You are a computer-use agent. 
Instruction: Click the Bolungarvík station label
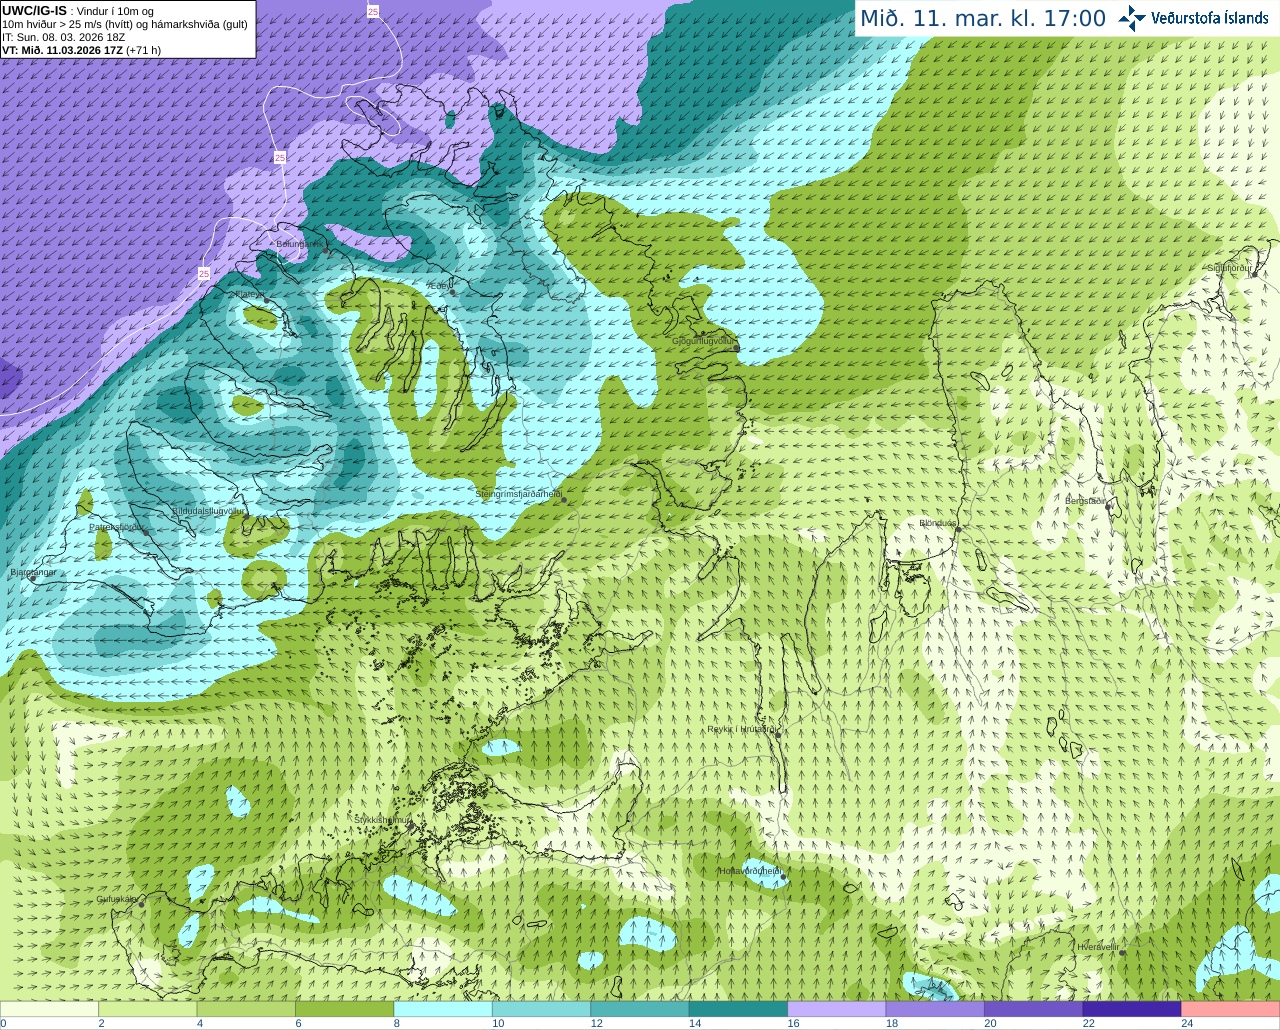[301, 243]
